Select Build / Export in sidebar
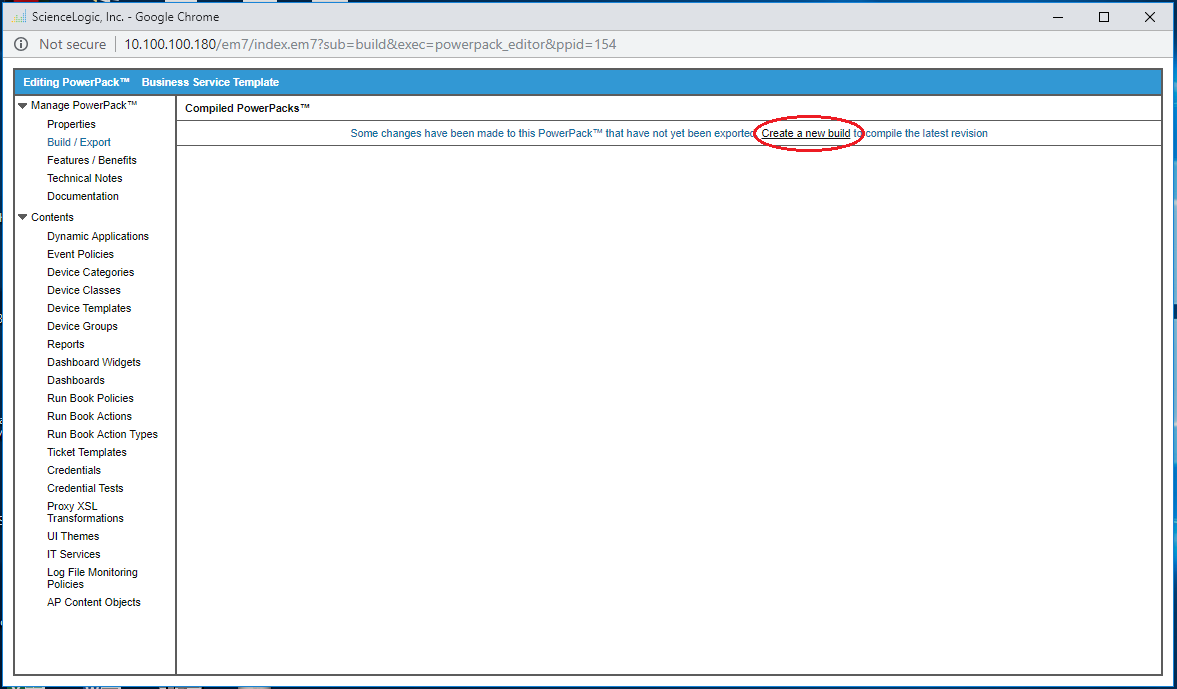The width and height of the screenshot is (1177, 689). (79, 143)
